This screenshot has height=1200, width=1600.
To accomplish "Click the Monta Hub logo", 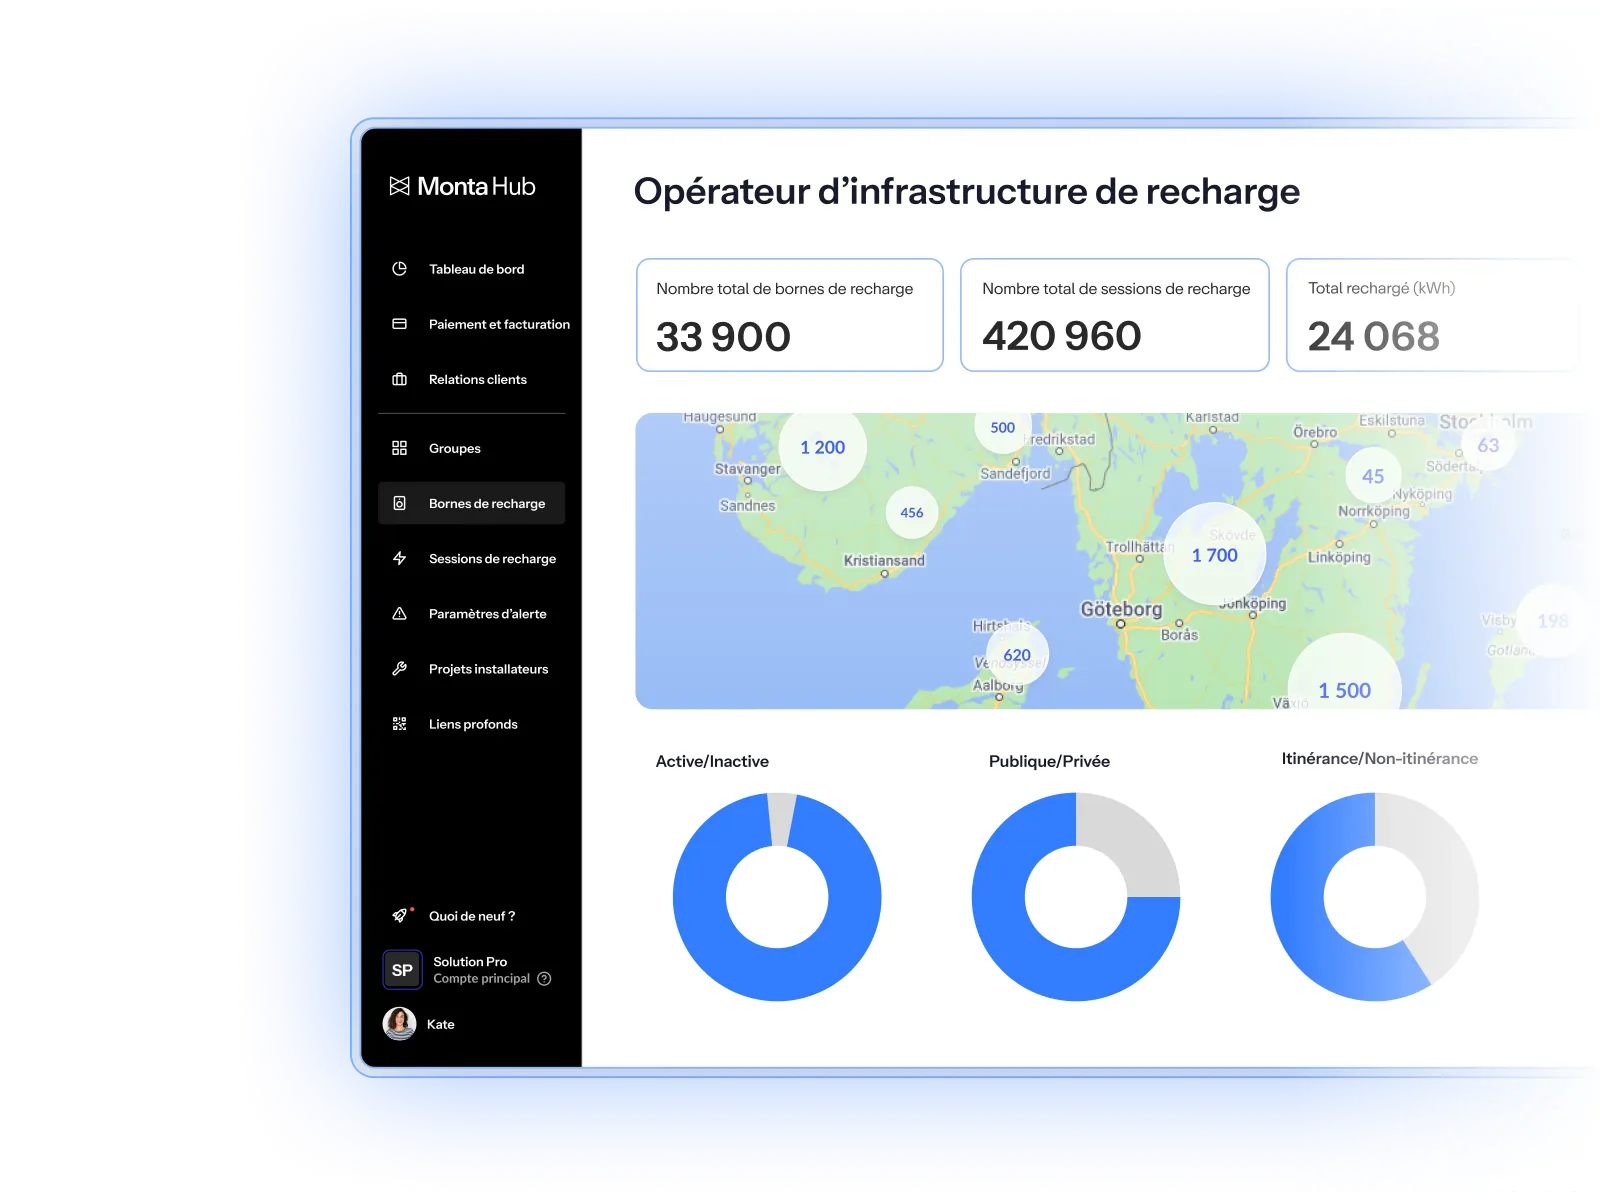I will pos(462,186).
